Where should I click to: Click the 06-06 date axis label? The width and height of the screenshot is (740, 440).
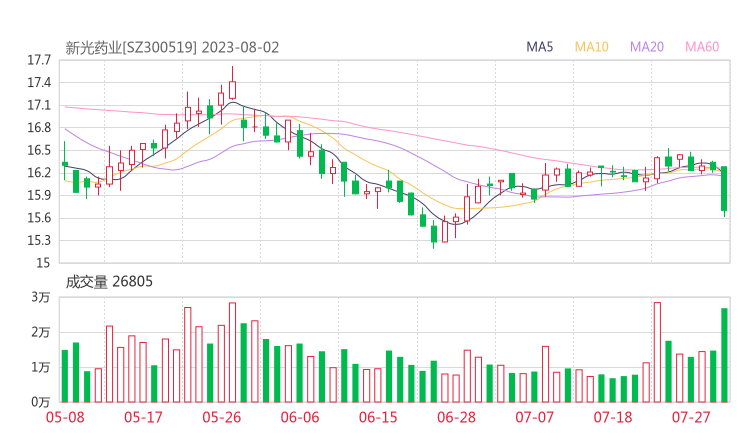click(300, 417)
